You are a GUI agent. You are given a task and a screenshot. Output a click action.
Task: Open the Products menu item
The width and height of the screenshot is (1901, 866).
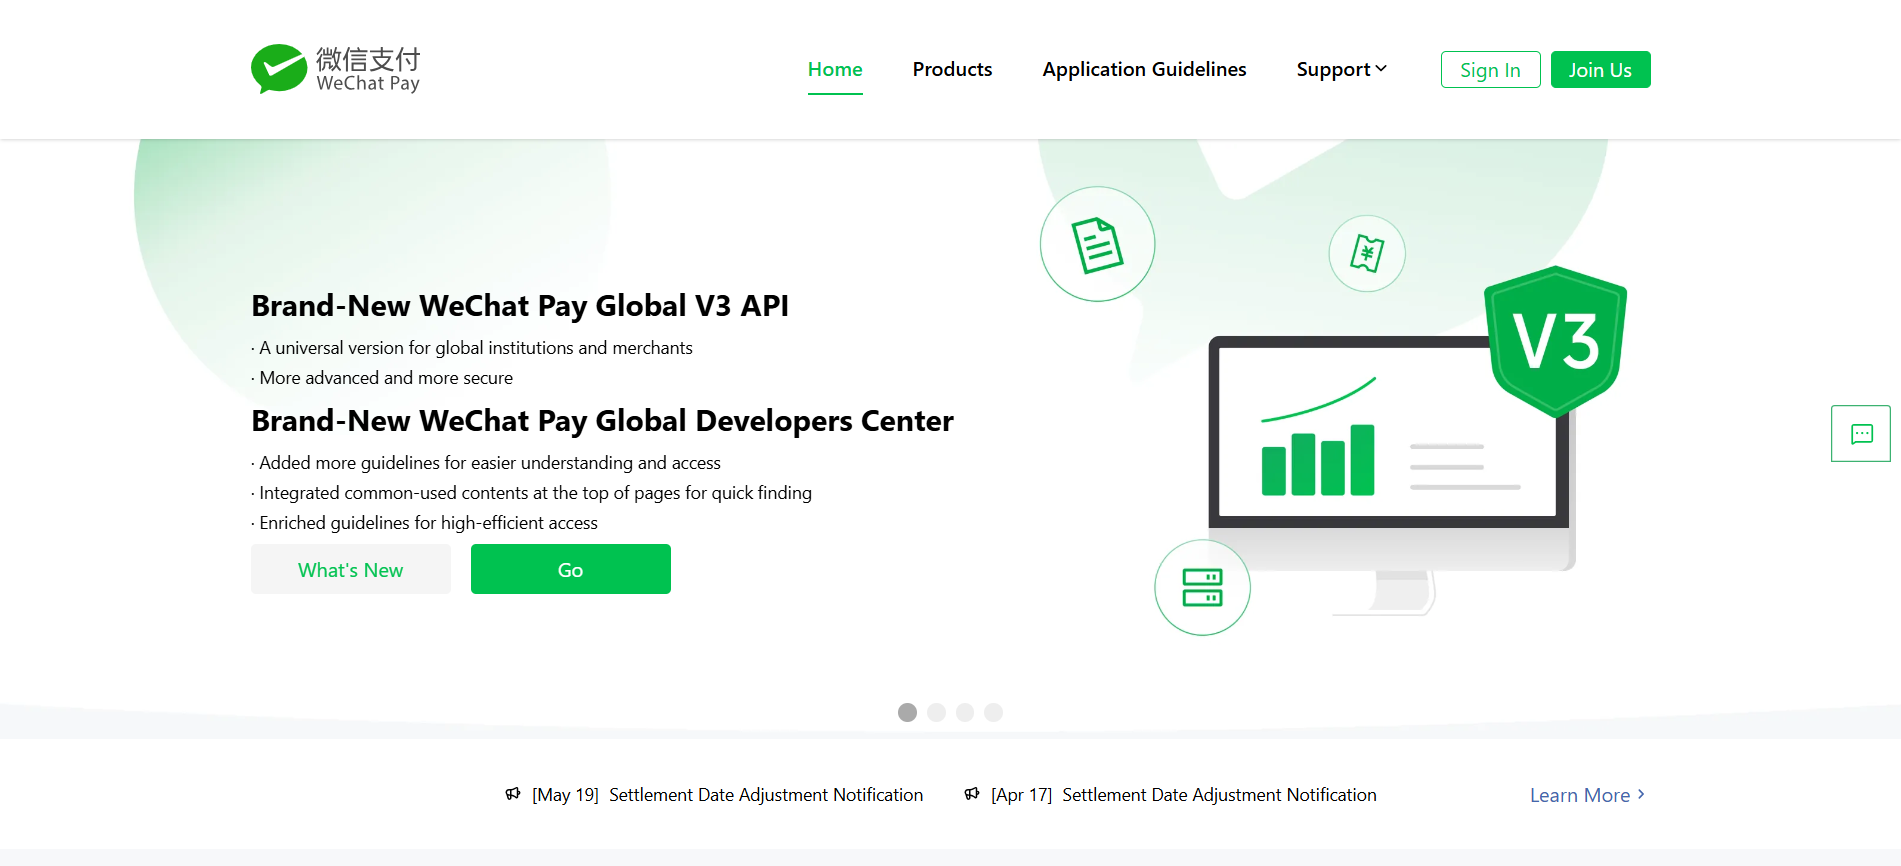click(x=952, y=69)
